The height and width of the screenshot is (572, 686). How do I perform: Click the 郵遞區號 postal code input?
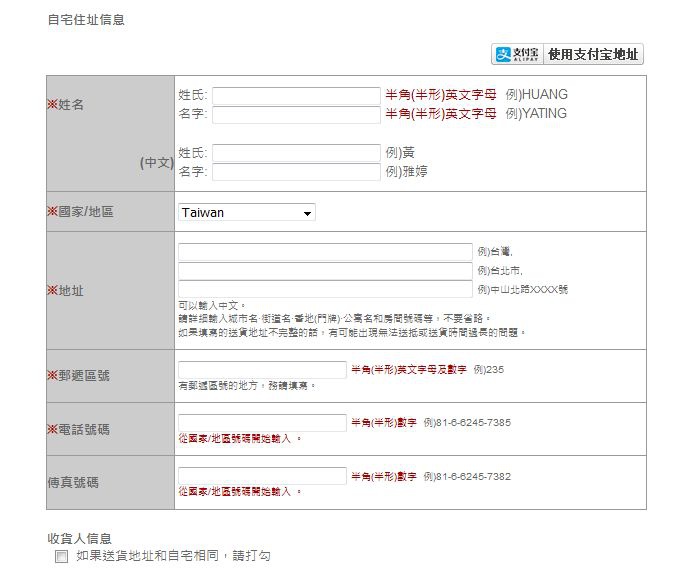click(x=262, y=370)
